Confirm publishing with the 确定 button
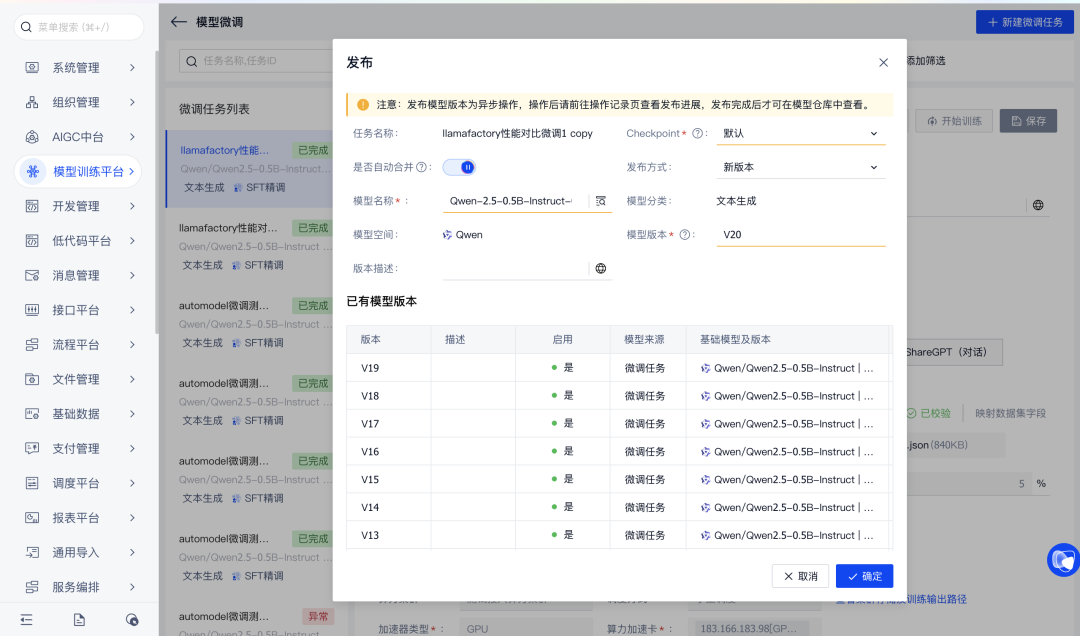Screen dimensions: 1080x636 tap(864, 576)
